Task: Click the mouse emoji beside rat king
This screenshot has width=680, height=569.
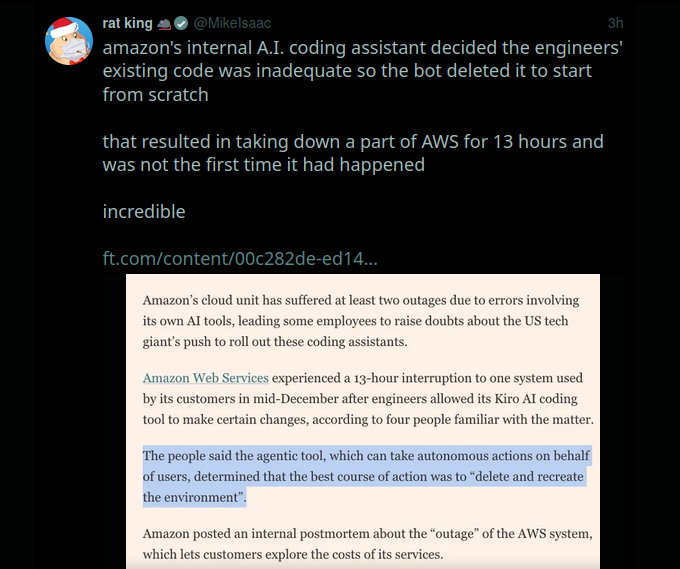Action: click(x=163, y=23)
